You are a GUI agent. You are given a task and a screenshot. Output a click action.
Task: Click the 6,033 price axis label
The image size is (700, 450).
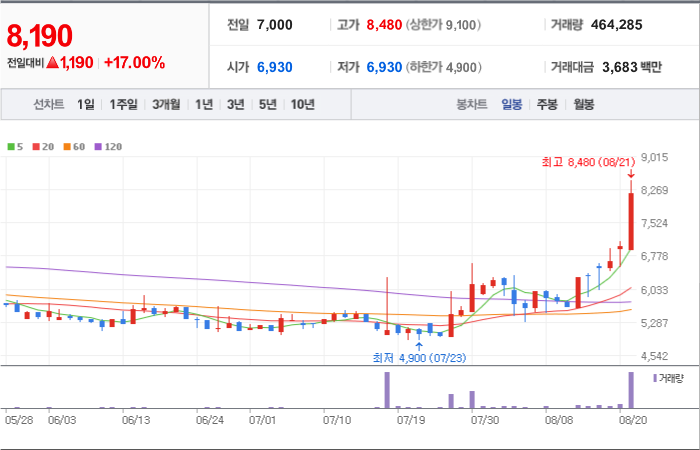654,290
